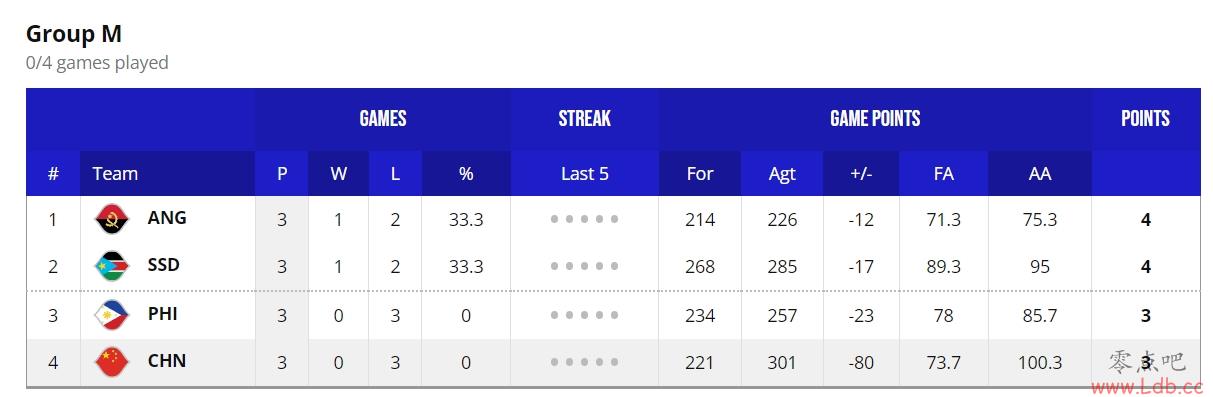The width and height of the screenshot is (1213, 397).
Task: Click the ANG last-five streak dots
Action: tap(584, 219)
